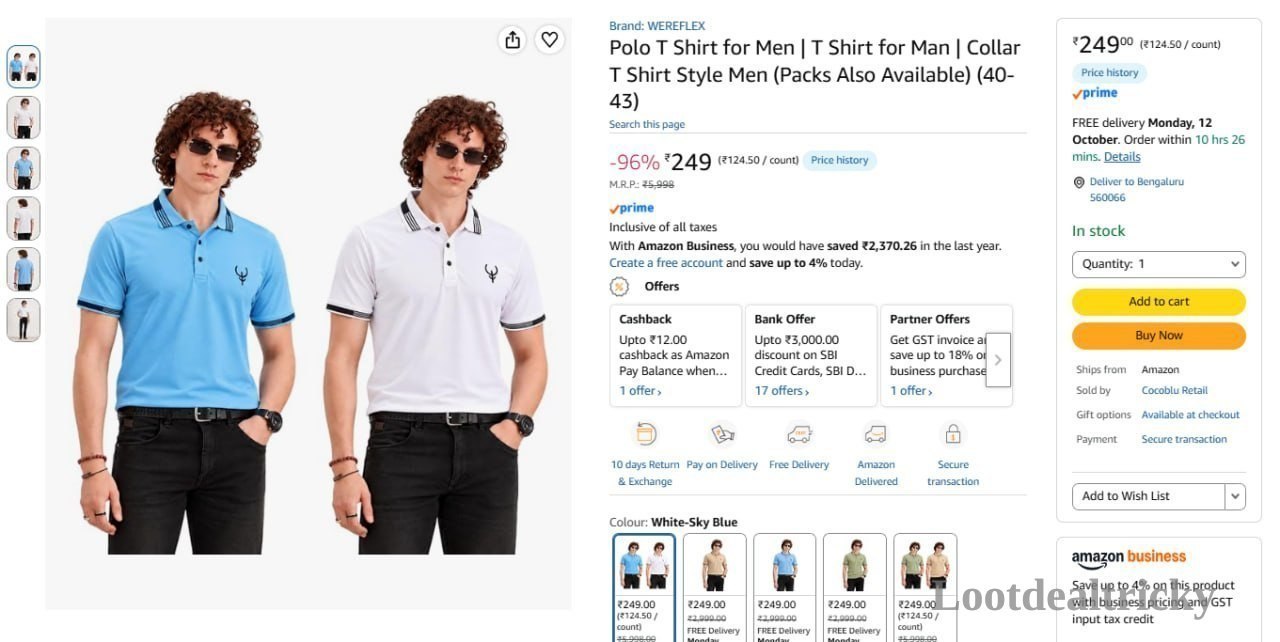Open Price history next to the price
Viewport: 1280px width, 642px height.
click(839, 160)
